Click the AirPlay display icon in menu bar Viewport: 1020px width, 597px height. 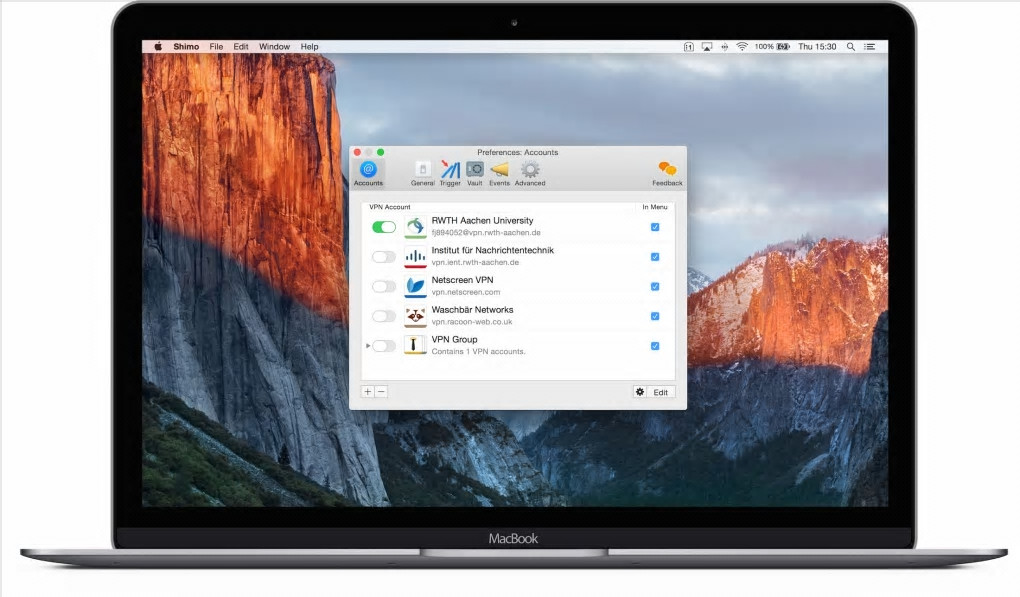[706, 47]
